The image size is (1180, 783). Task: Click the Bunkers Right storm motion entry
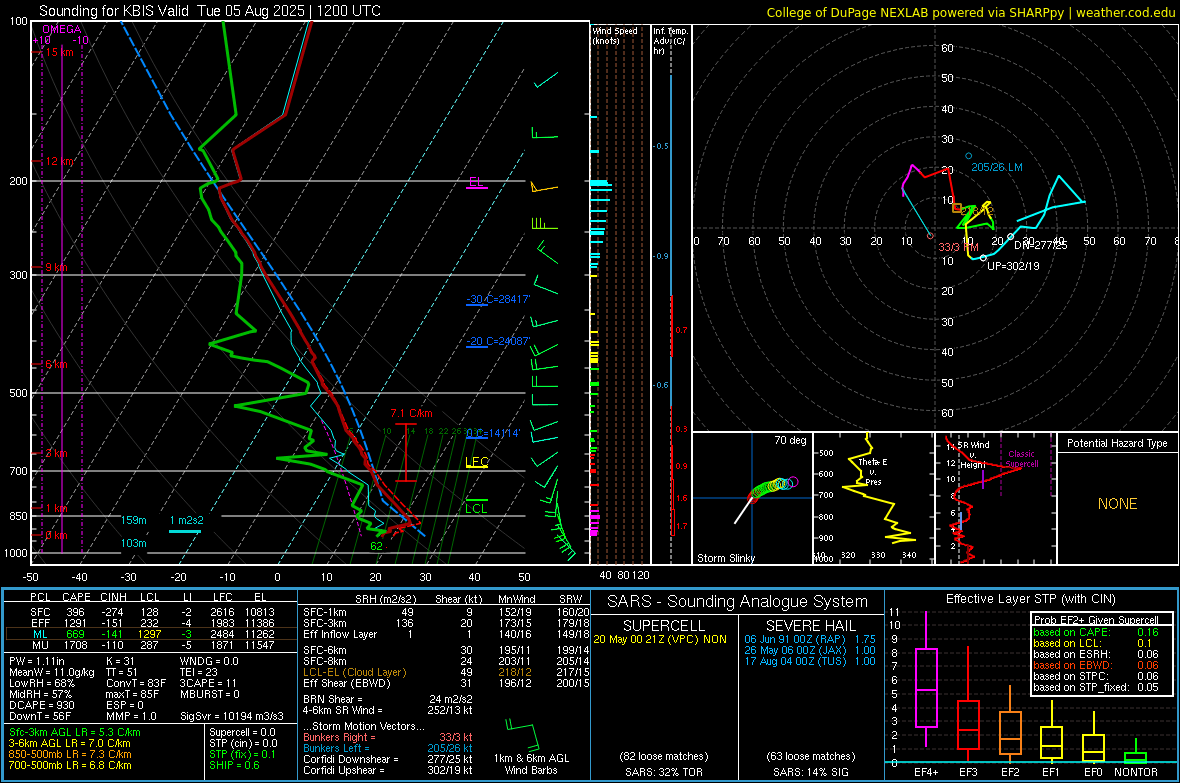pos(388,737)
